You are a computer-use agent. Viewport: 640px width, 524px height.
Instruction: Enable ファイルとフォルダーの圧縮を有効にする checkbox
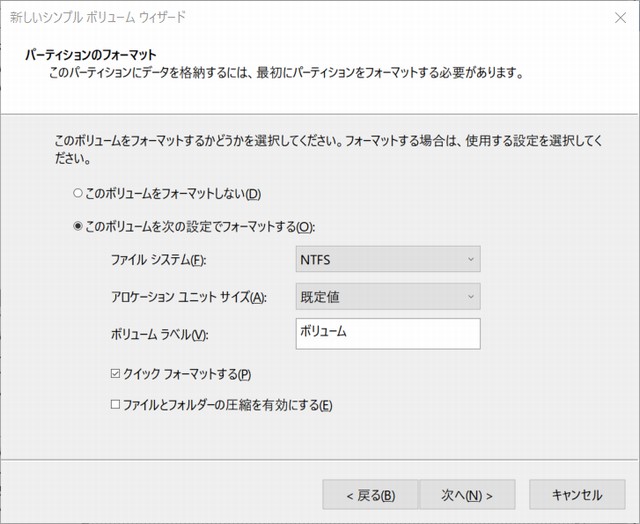(x=116, y=405)
